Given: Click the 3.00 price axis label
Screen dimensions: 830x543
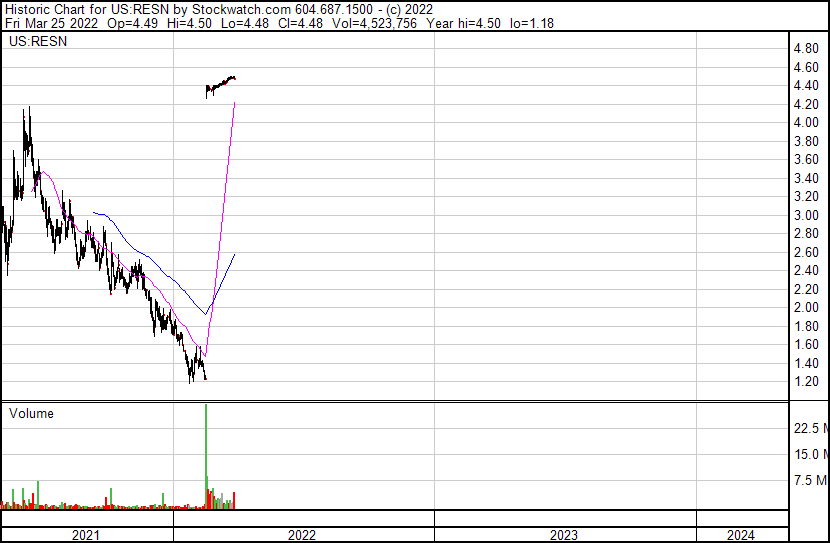Looking at the screenshot, I should (806, 215).
